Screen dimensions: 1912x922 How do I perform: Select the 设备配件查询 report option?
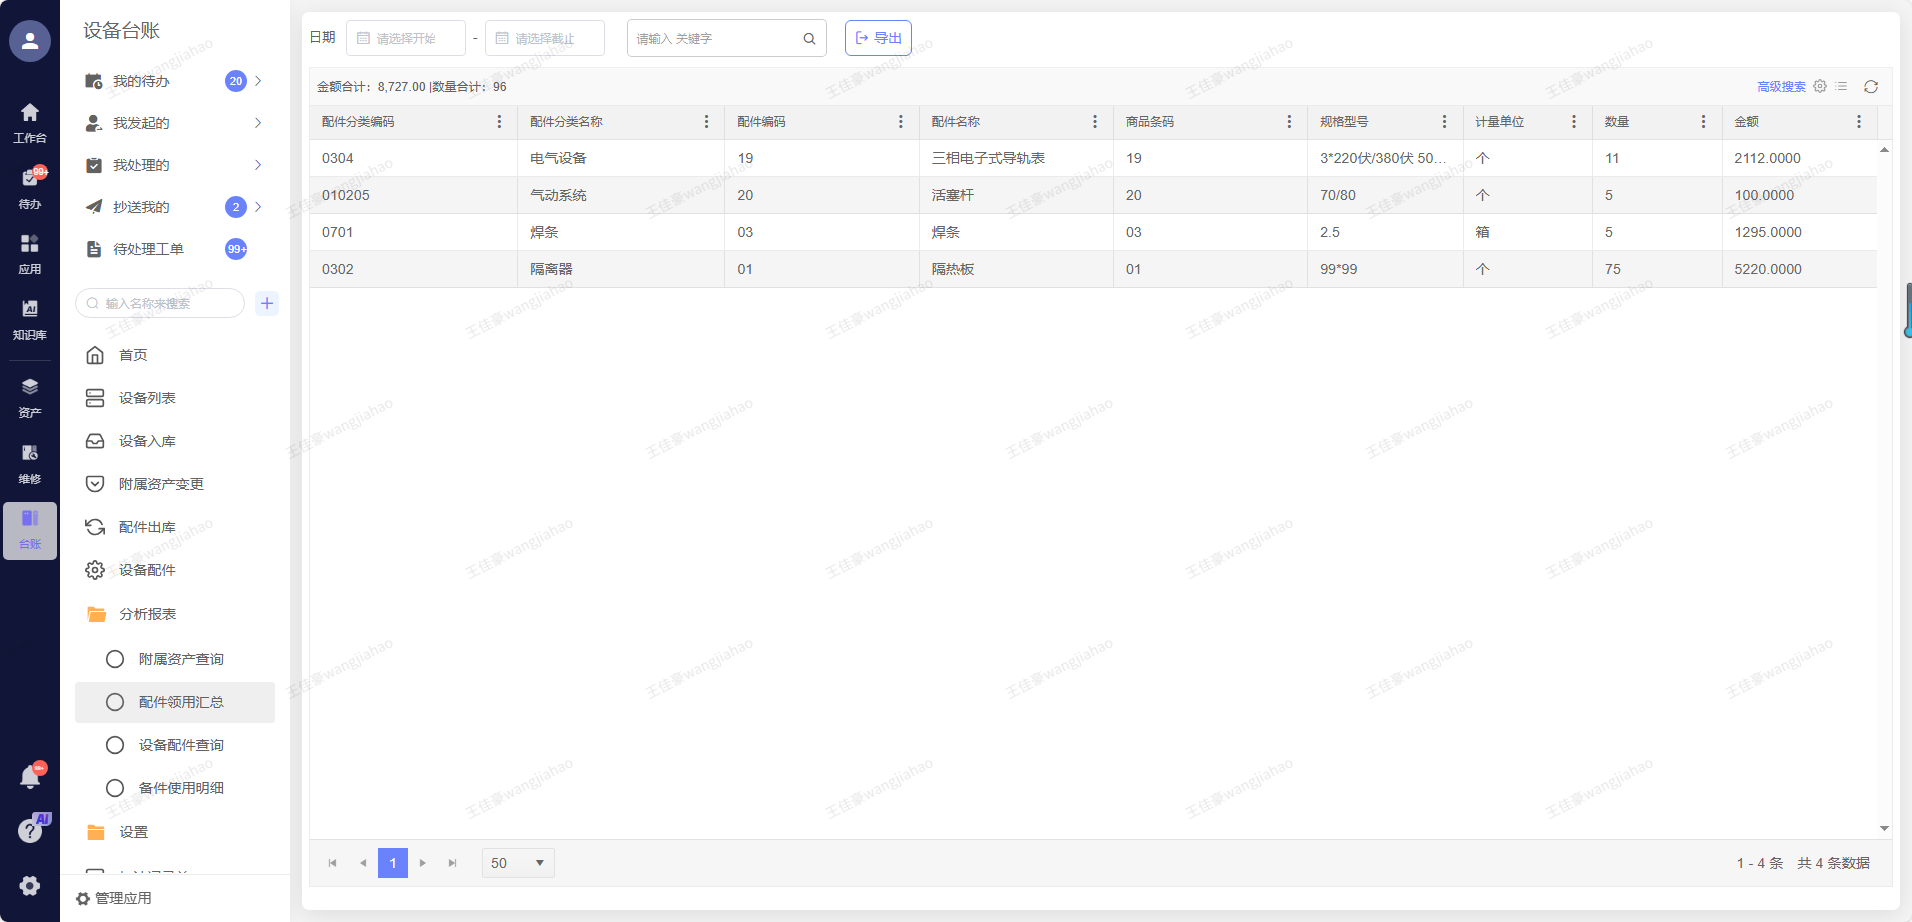click(x=181, y=745)
